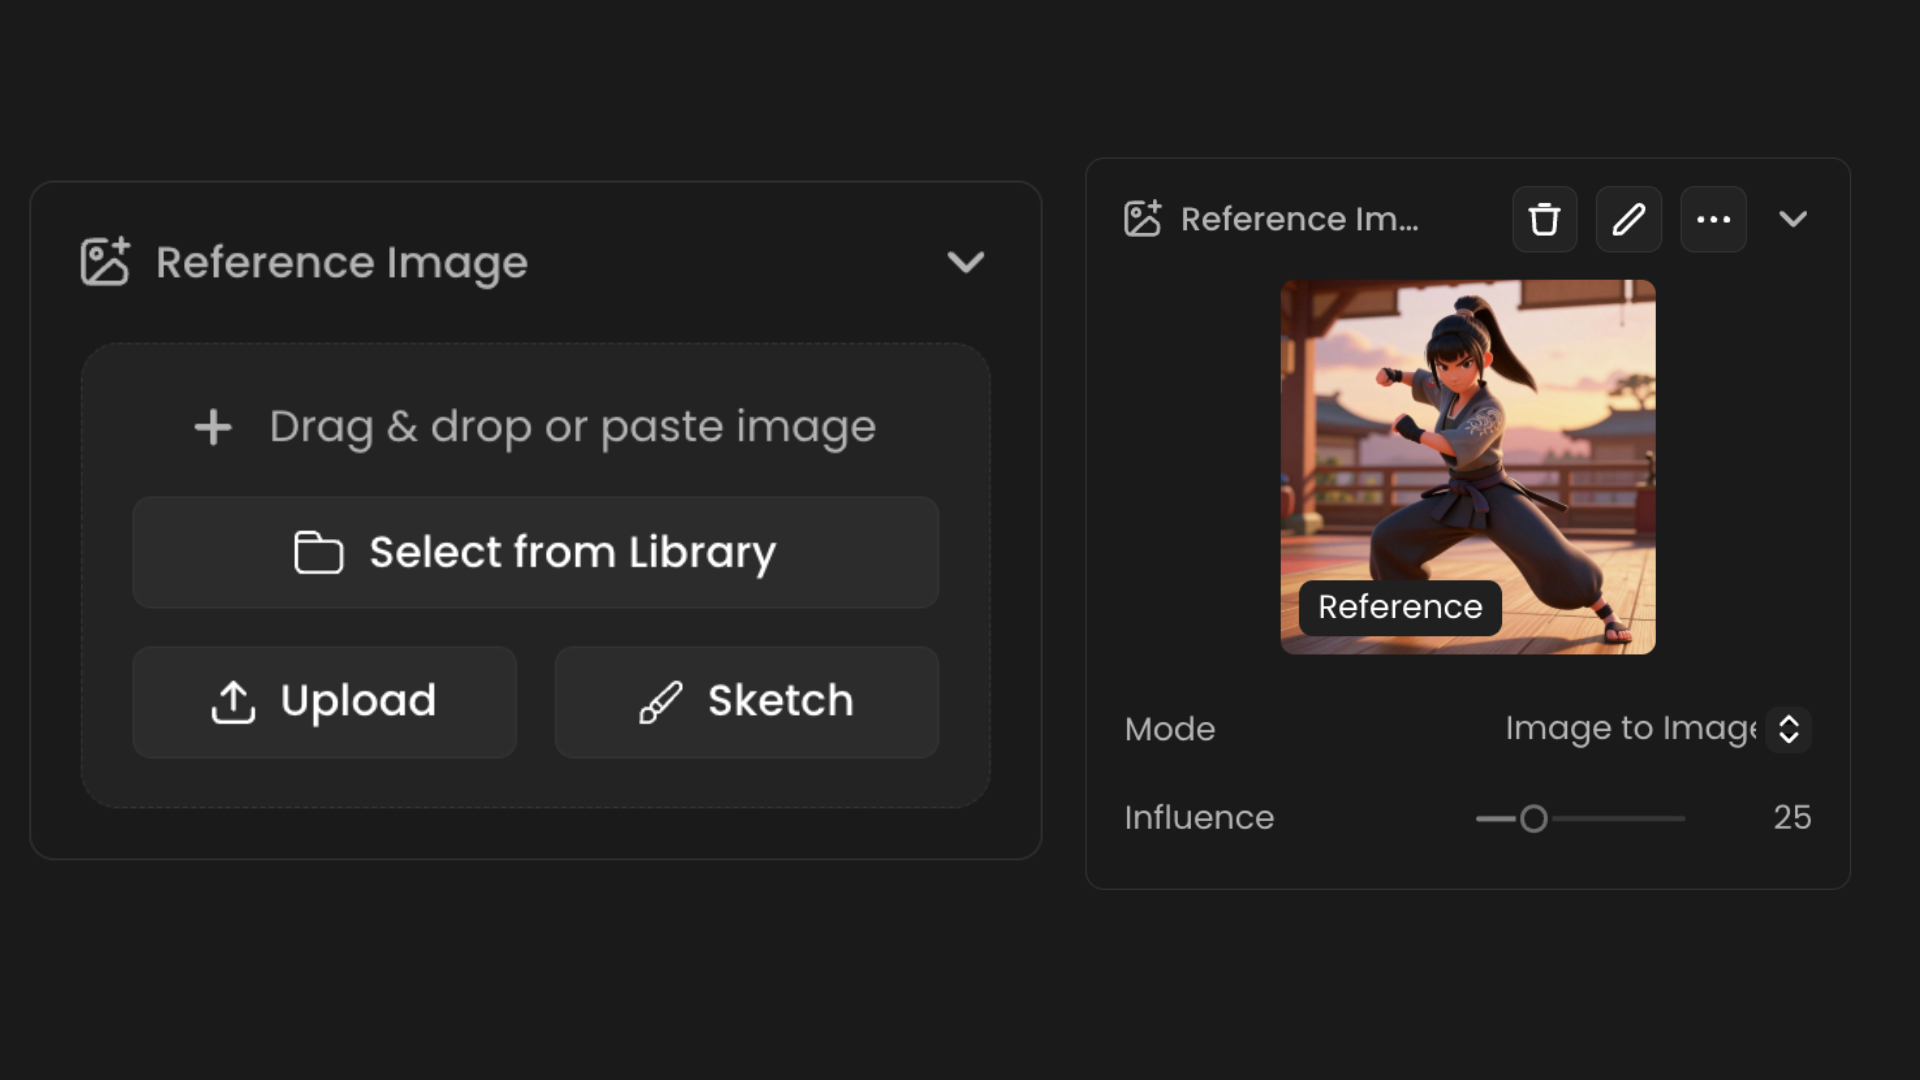Click the paintbrush Sketch icon

[661, 702]
